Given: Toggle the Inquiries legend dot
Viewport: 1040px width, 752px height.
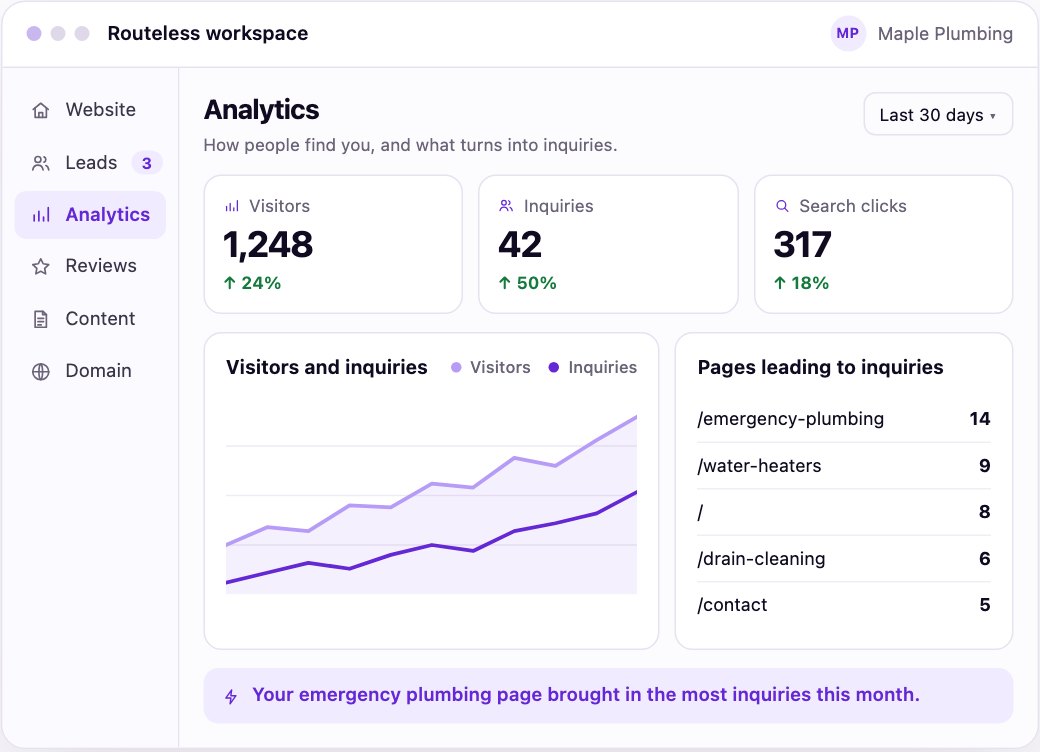Looking at the screenshot, I should point(554,367).
